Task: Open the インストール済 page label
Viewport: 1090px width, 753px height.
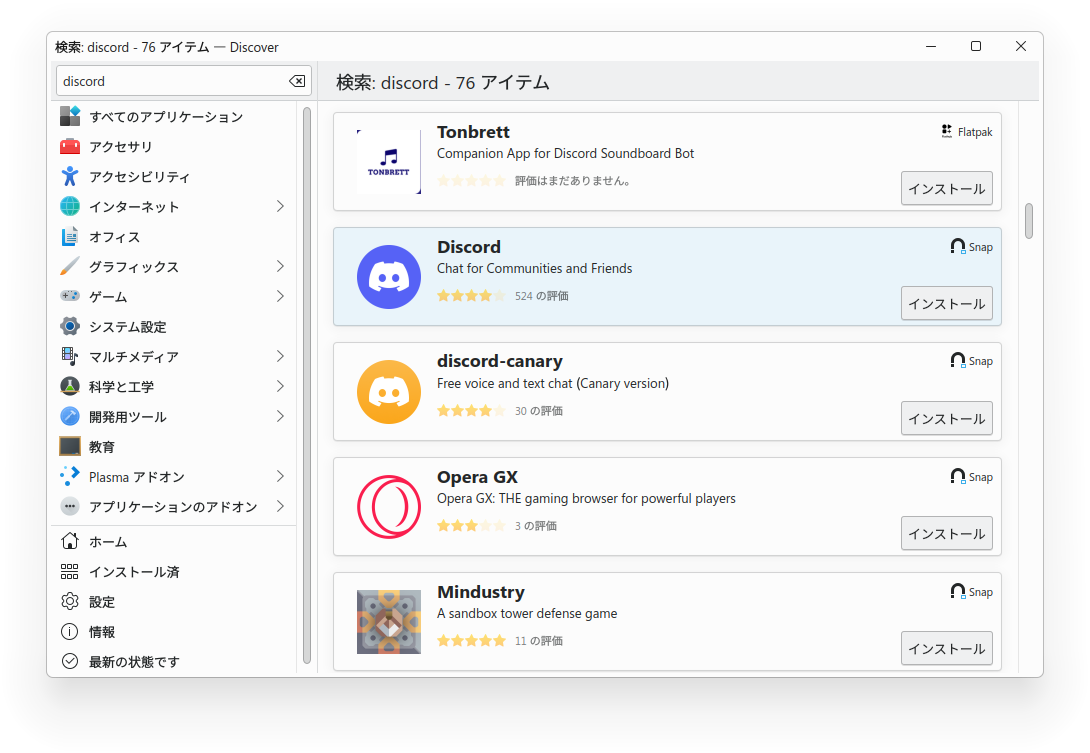Action: tap(134, 572)
